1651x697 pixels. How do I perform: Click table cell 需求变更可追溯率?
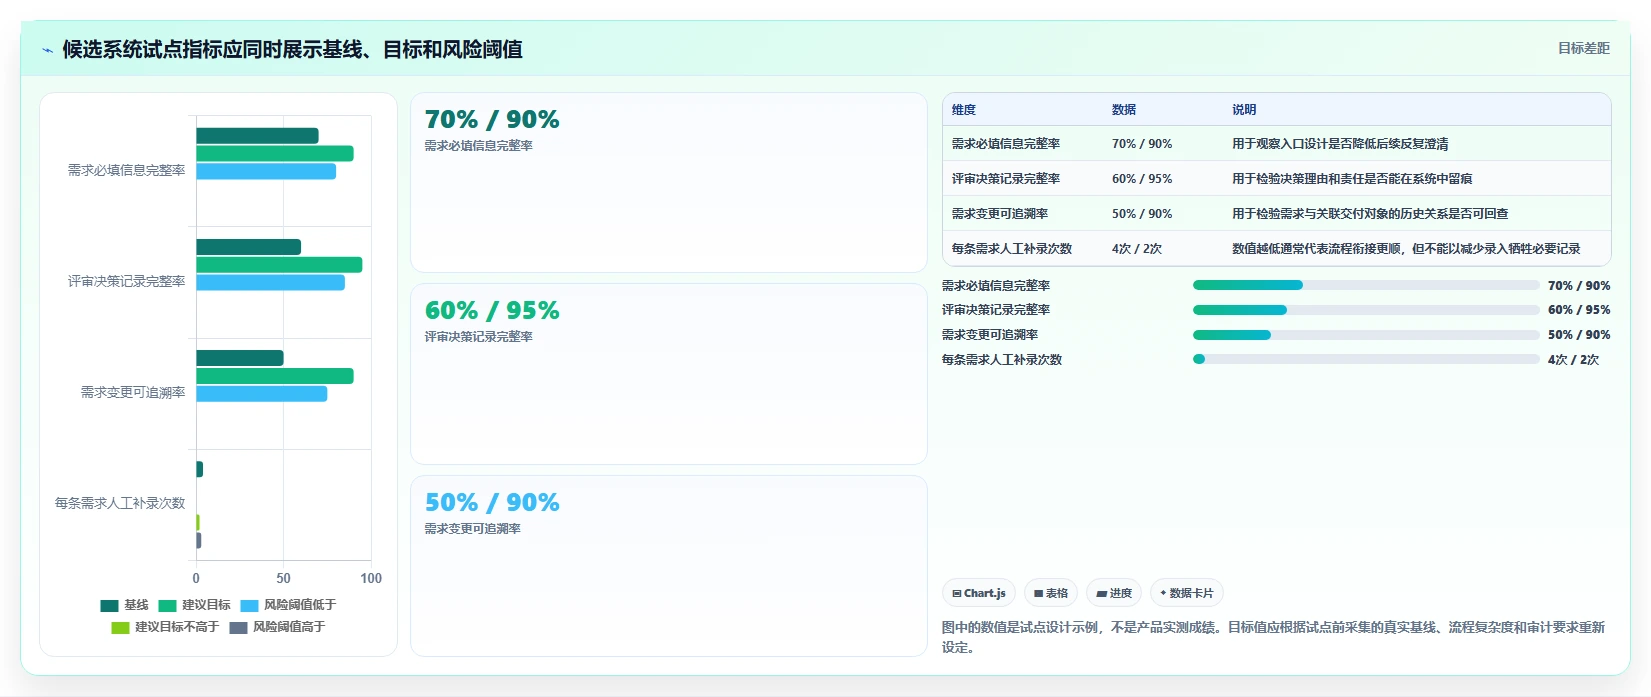click(1000, 214)
